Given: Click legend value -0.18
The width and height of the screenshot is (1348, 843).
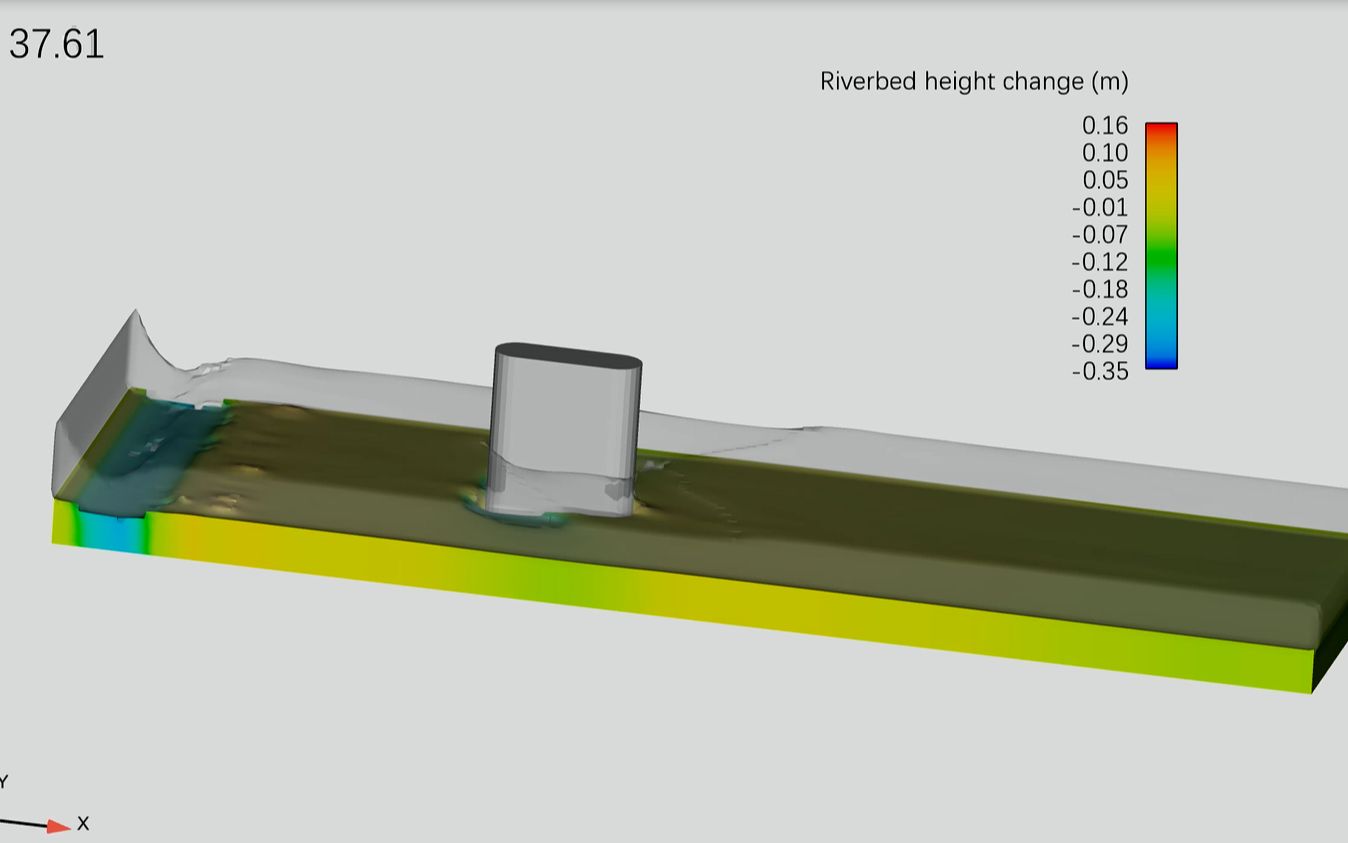Looking at the screenshot, I should coord(1100,289).
